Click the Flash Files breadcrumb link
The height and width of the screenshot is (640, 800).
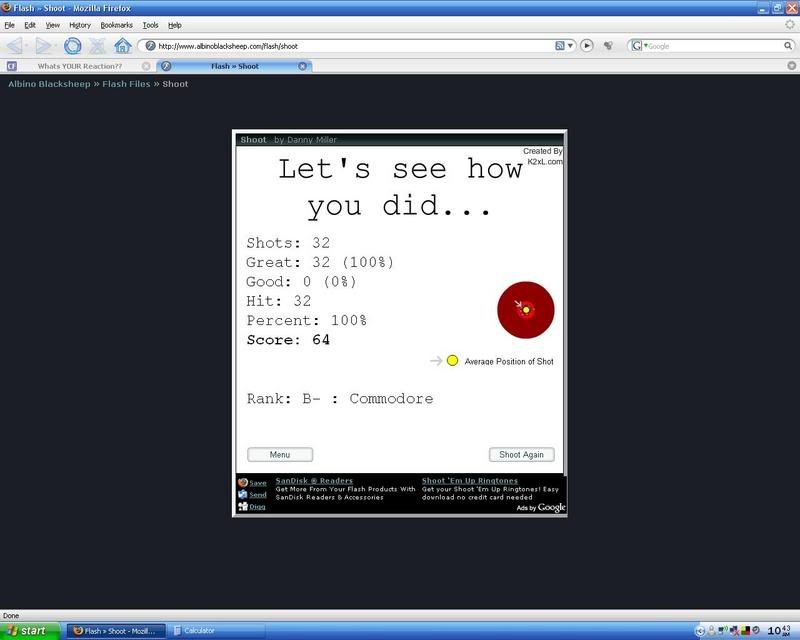(x=125, y=84)
